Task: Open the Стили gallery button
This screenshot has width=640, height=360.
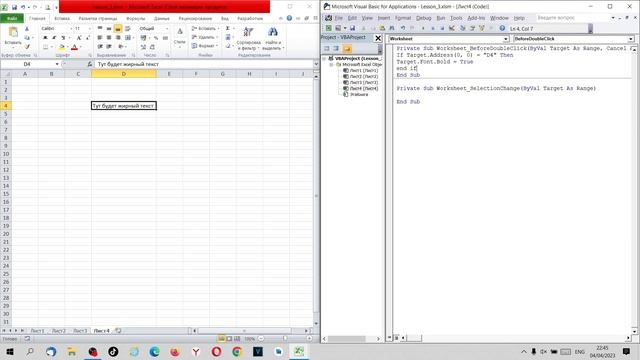Action: (x=180, y=37)
